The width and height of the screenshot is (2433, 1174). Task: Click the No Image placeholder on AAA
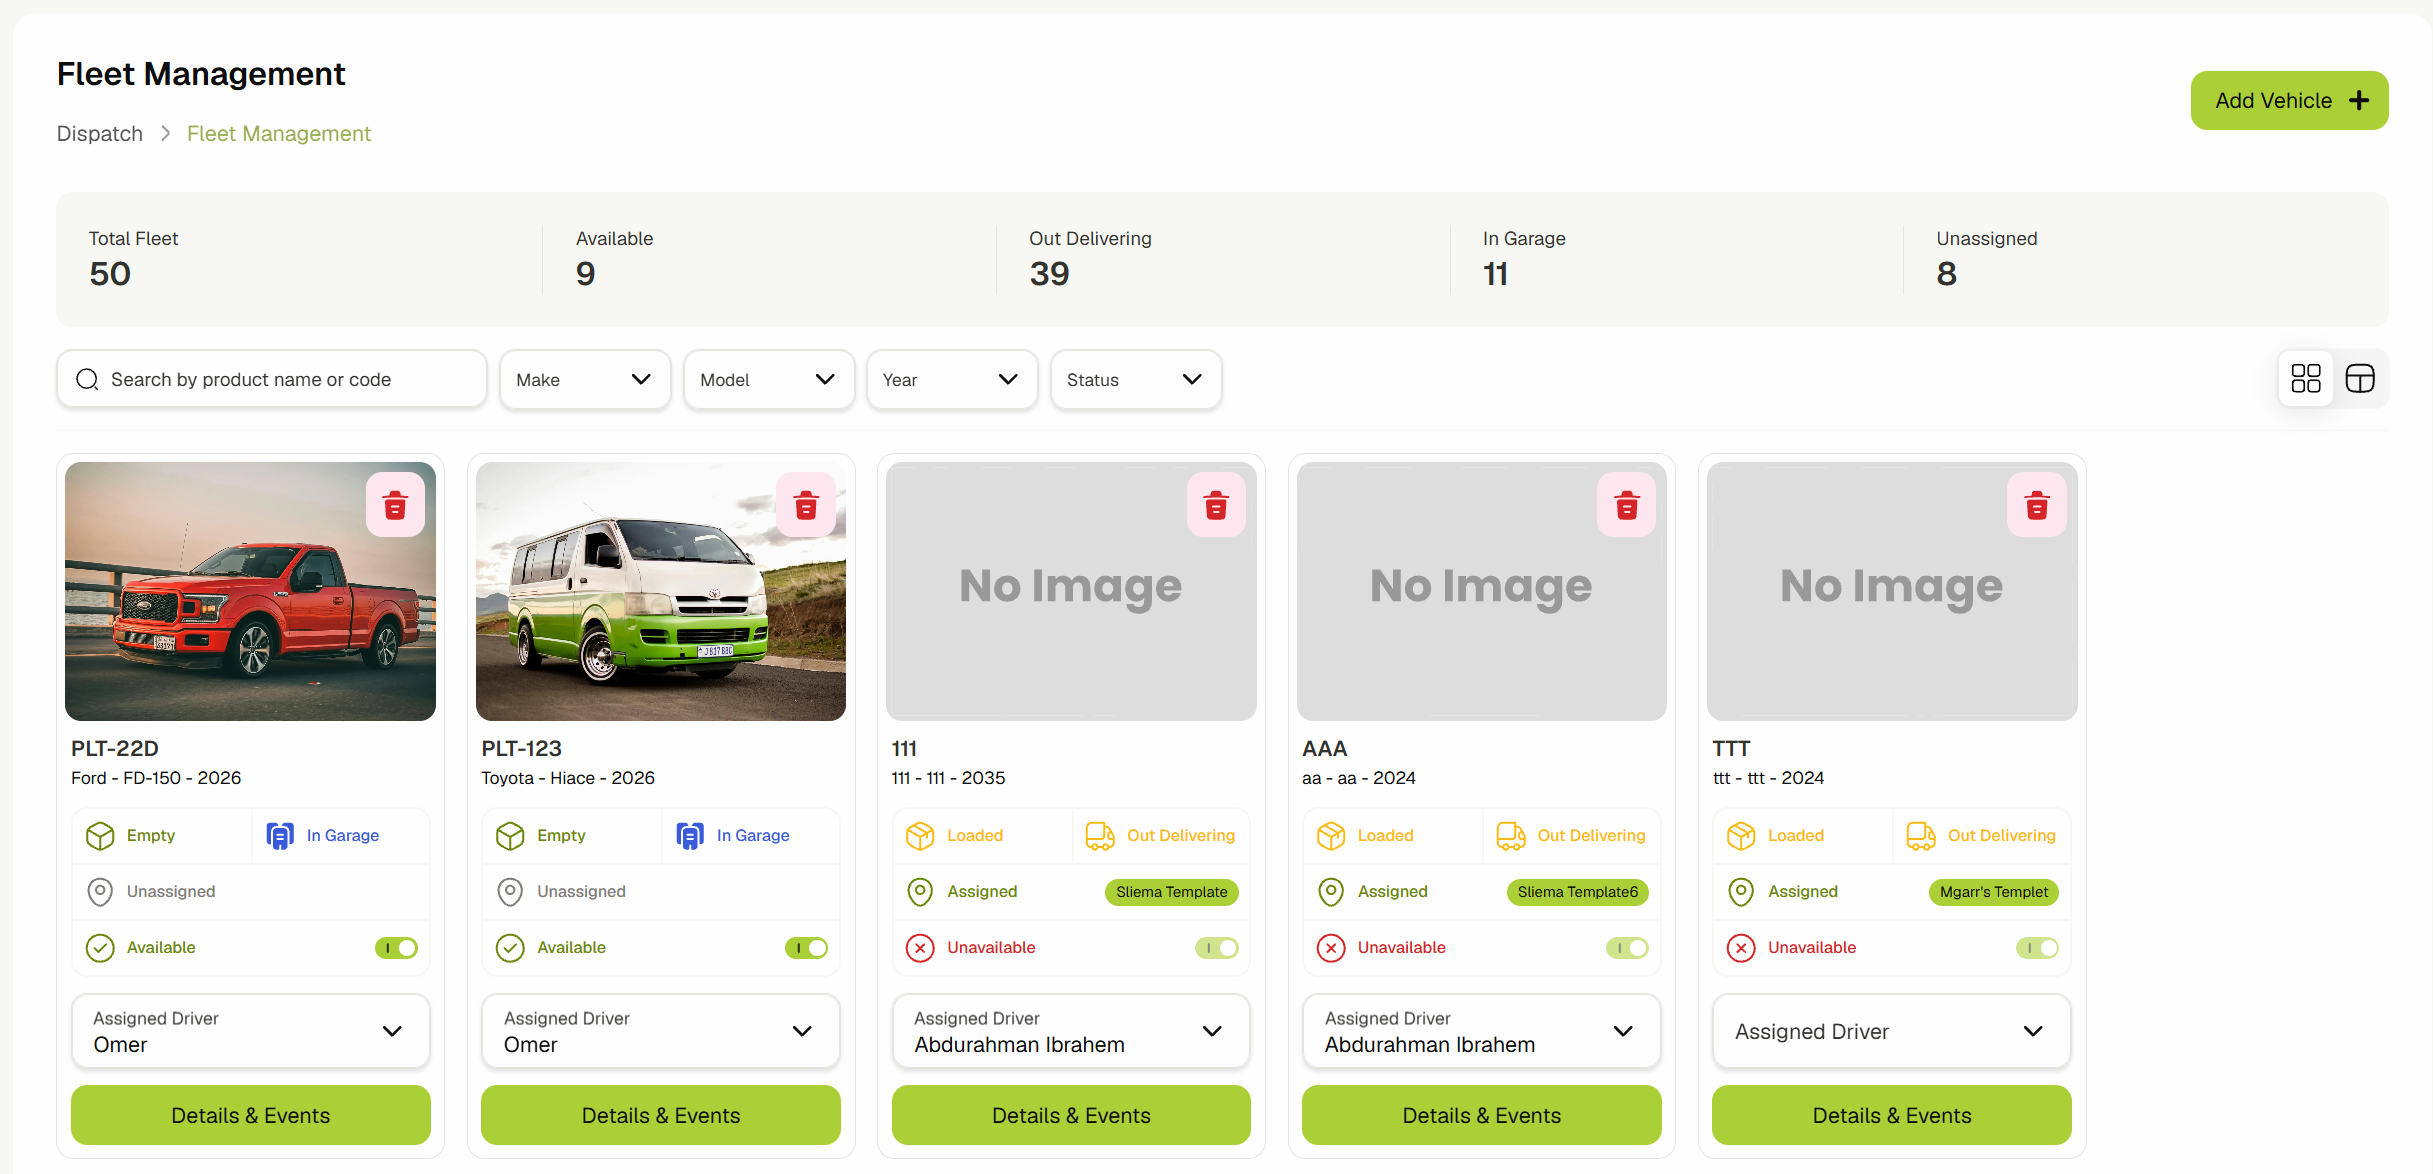(1482, 591)
